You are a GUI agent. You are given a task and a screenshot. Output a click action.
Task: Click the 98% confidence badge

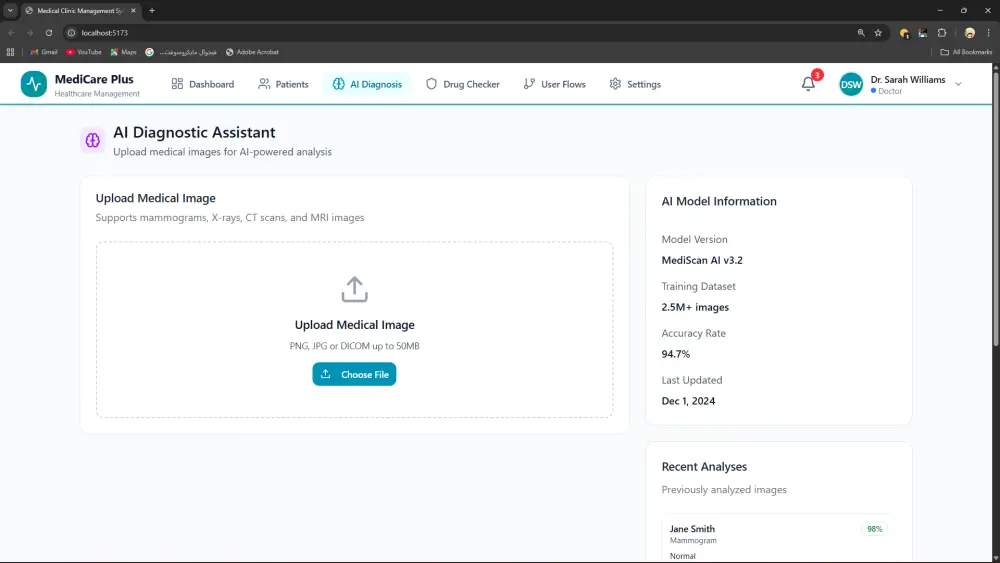tap(874, 529)
